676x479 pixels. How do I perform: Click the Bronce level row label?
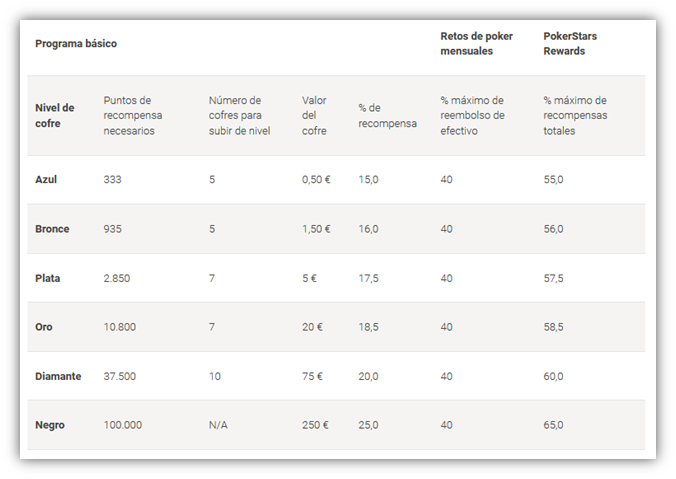(x=52, y=229)
